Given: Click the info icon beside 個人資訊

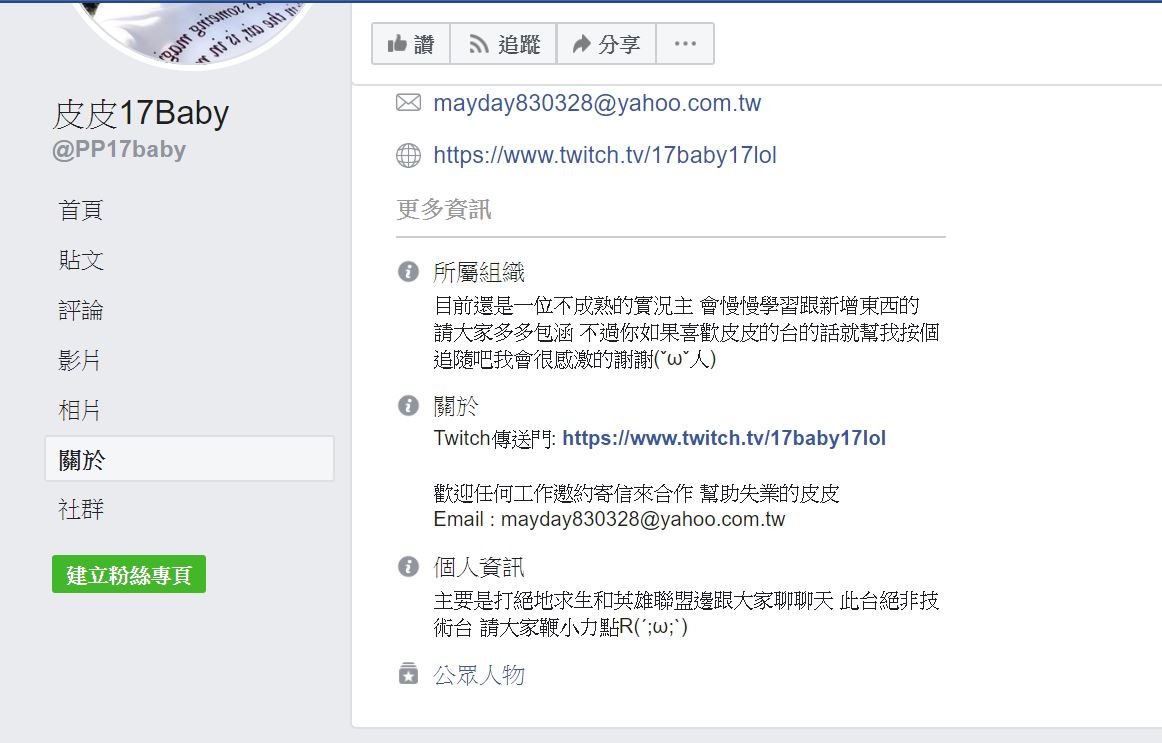Looking at the screenshot, I should [x=408, y=567].
